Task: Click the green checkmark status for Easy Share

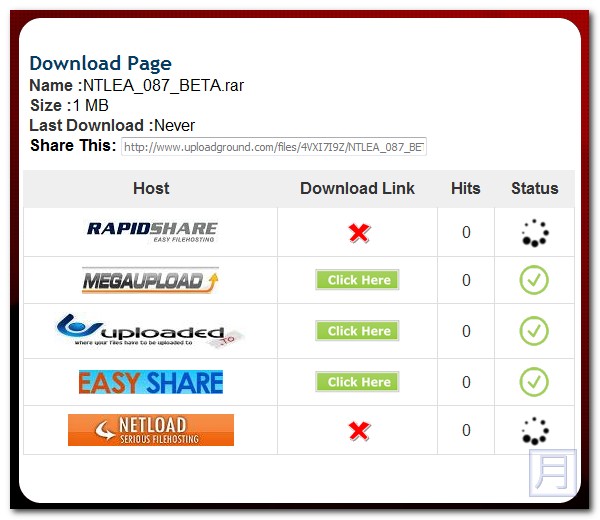Action: 534,382
